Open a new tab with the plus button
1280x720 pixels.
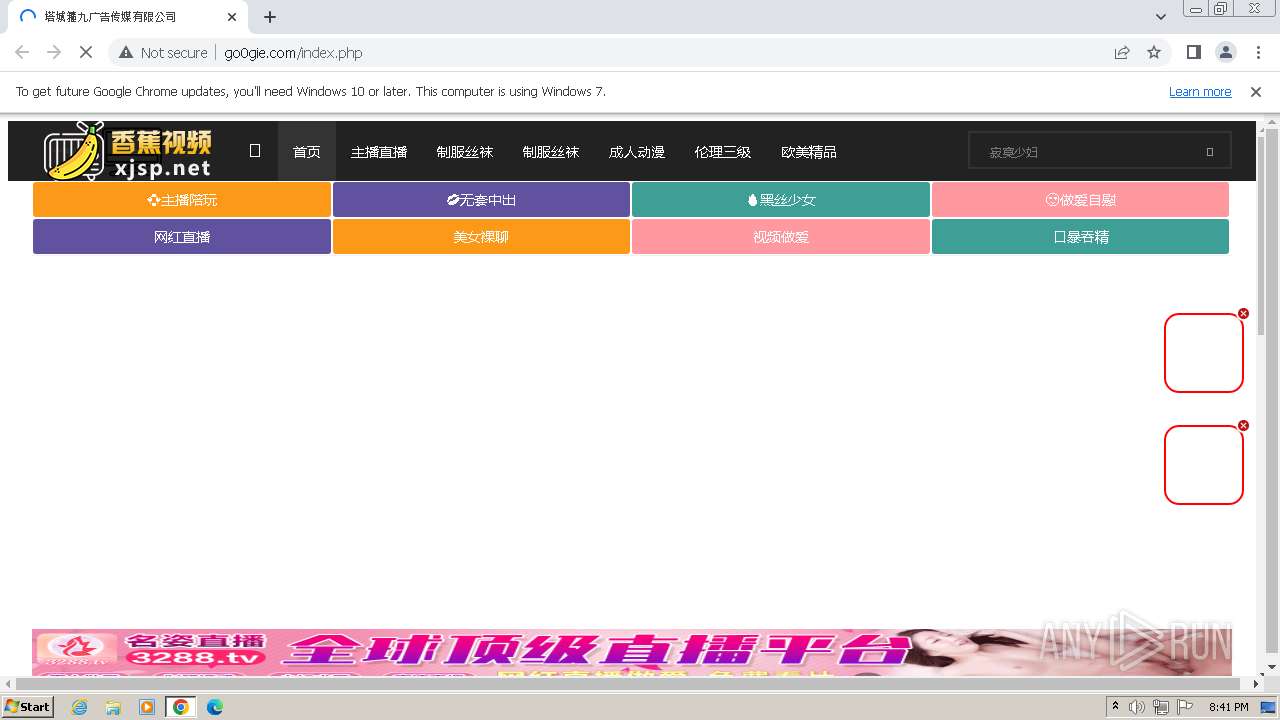pyautogui.click(x=270, y=17)
